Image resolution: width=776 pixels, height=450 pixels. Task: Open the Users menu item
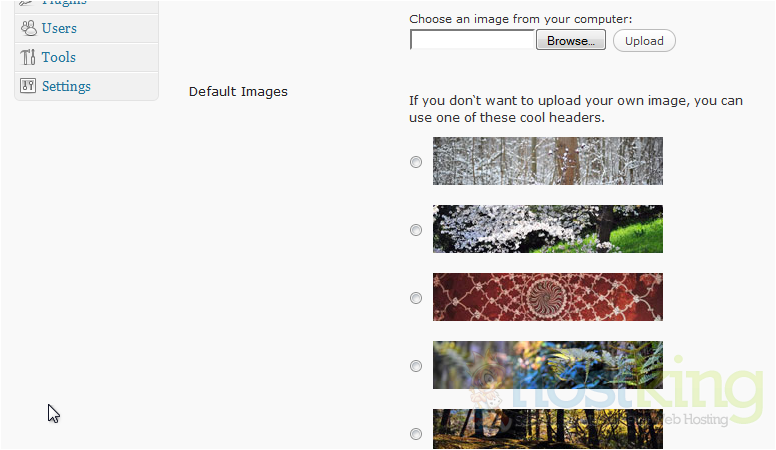(59, 28)
